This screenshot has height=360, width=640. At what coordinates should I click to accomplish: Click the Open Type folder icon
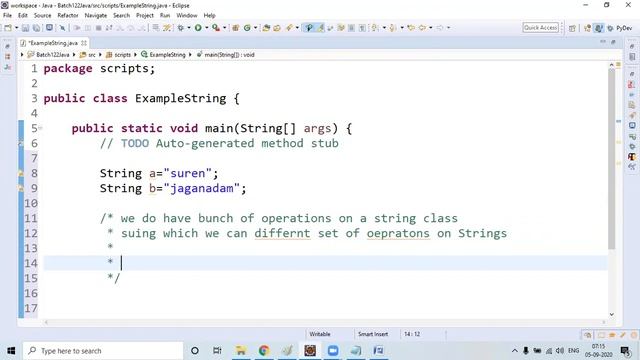[266, 28]
